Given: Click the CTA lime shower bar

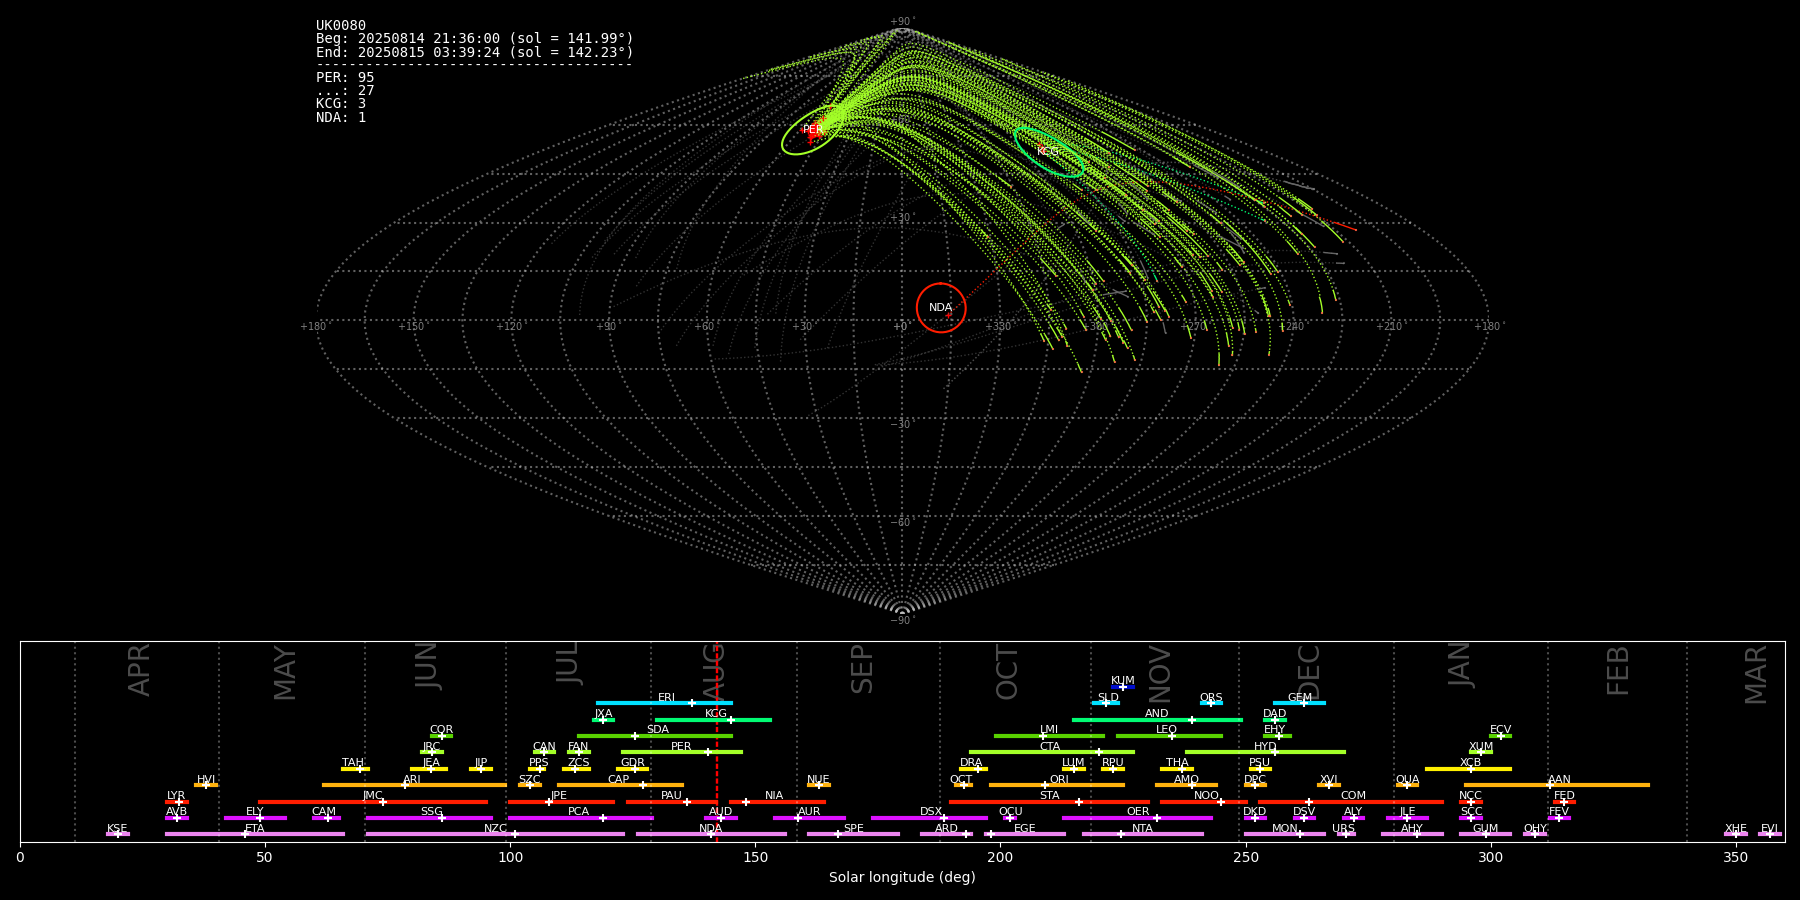Looking at the screenshot, I should [x=1052, y=752].
